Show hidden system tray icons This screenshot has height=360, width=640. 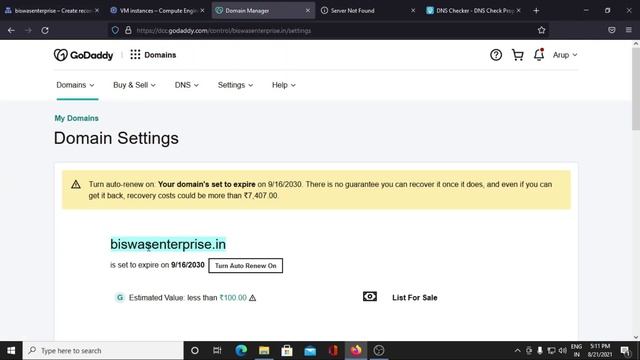pos(517,351)
